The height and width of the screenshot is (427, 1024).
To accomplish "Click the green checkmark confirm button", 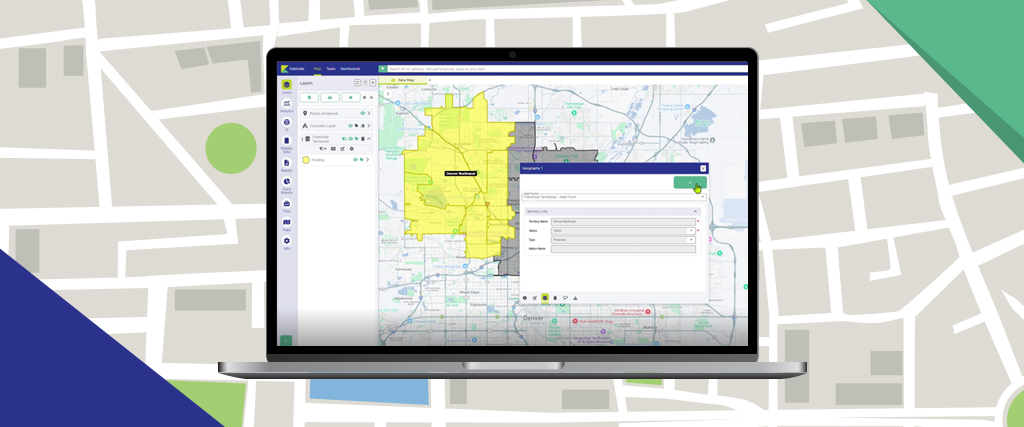I will coord(690,182).
